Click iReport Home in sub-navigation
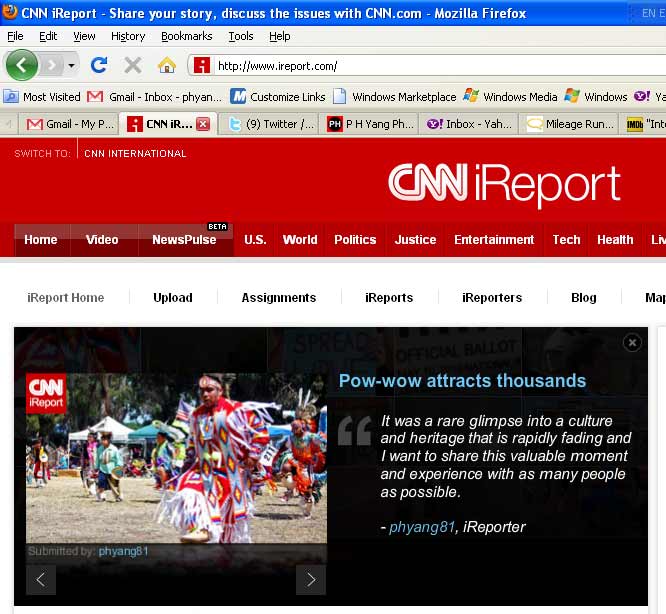Viewport: 666px width, 614px height. click(65, 297)
